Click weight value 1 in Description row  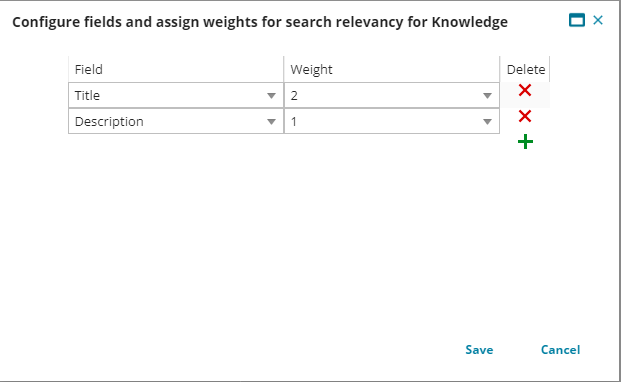coord(294,122)
